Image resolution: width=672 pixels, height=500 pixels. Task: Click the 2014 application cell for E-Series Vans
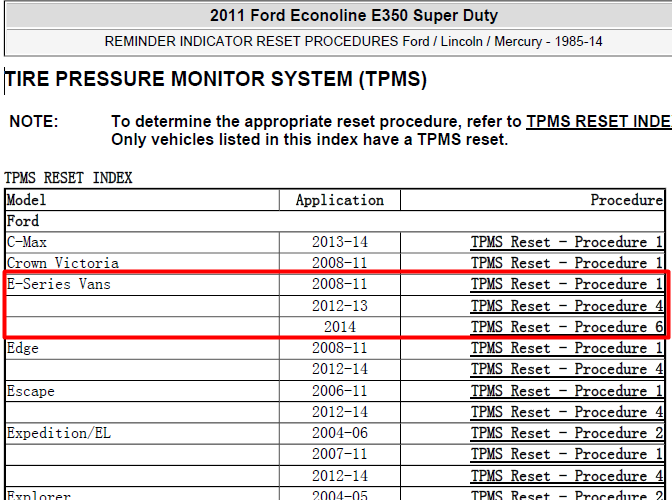pyautogui.click(x=340, y=327)
